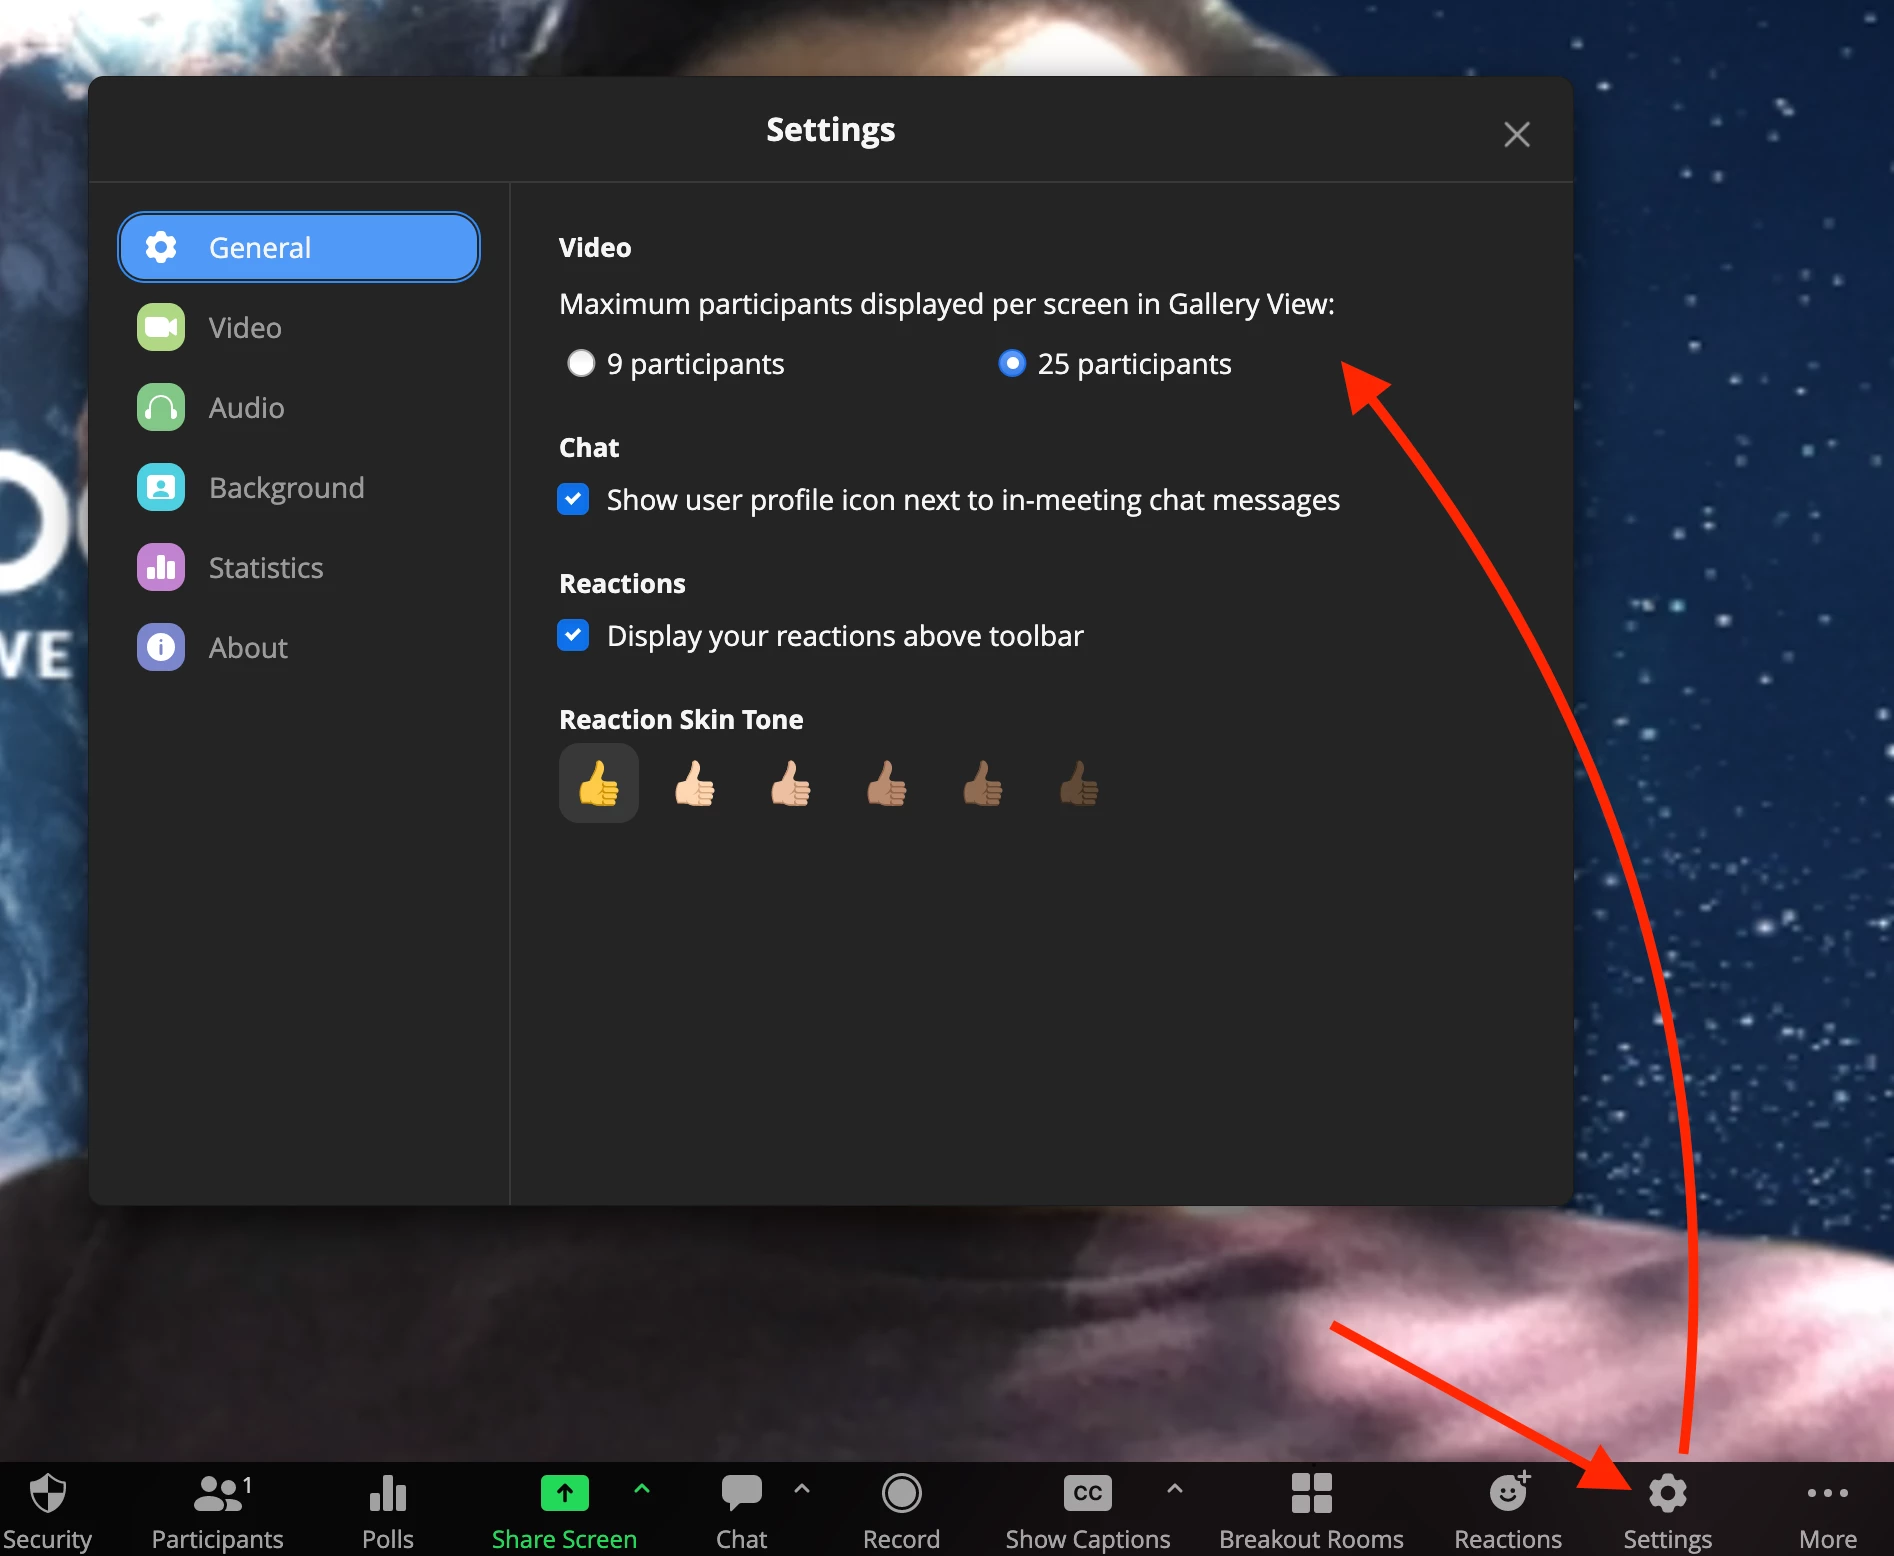Start recording with the Record icon
This screenshot has height=1556, width=1894.
(902, 1493)
